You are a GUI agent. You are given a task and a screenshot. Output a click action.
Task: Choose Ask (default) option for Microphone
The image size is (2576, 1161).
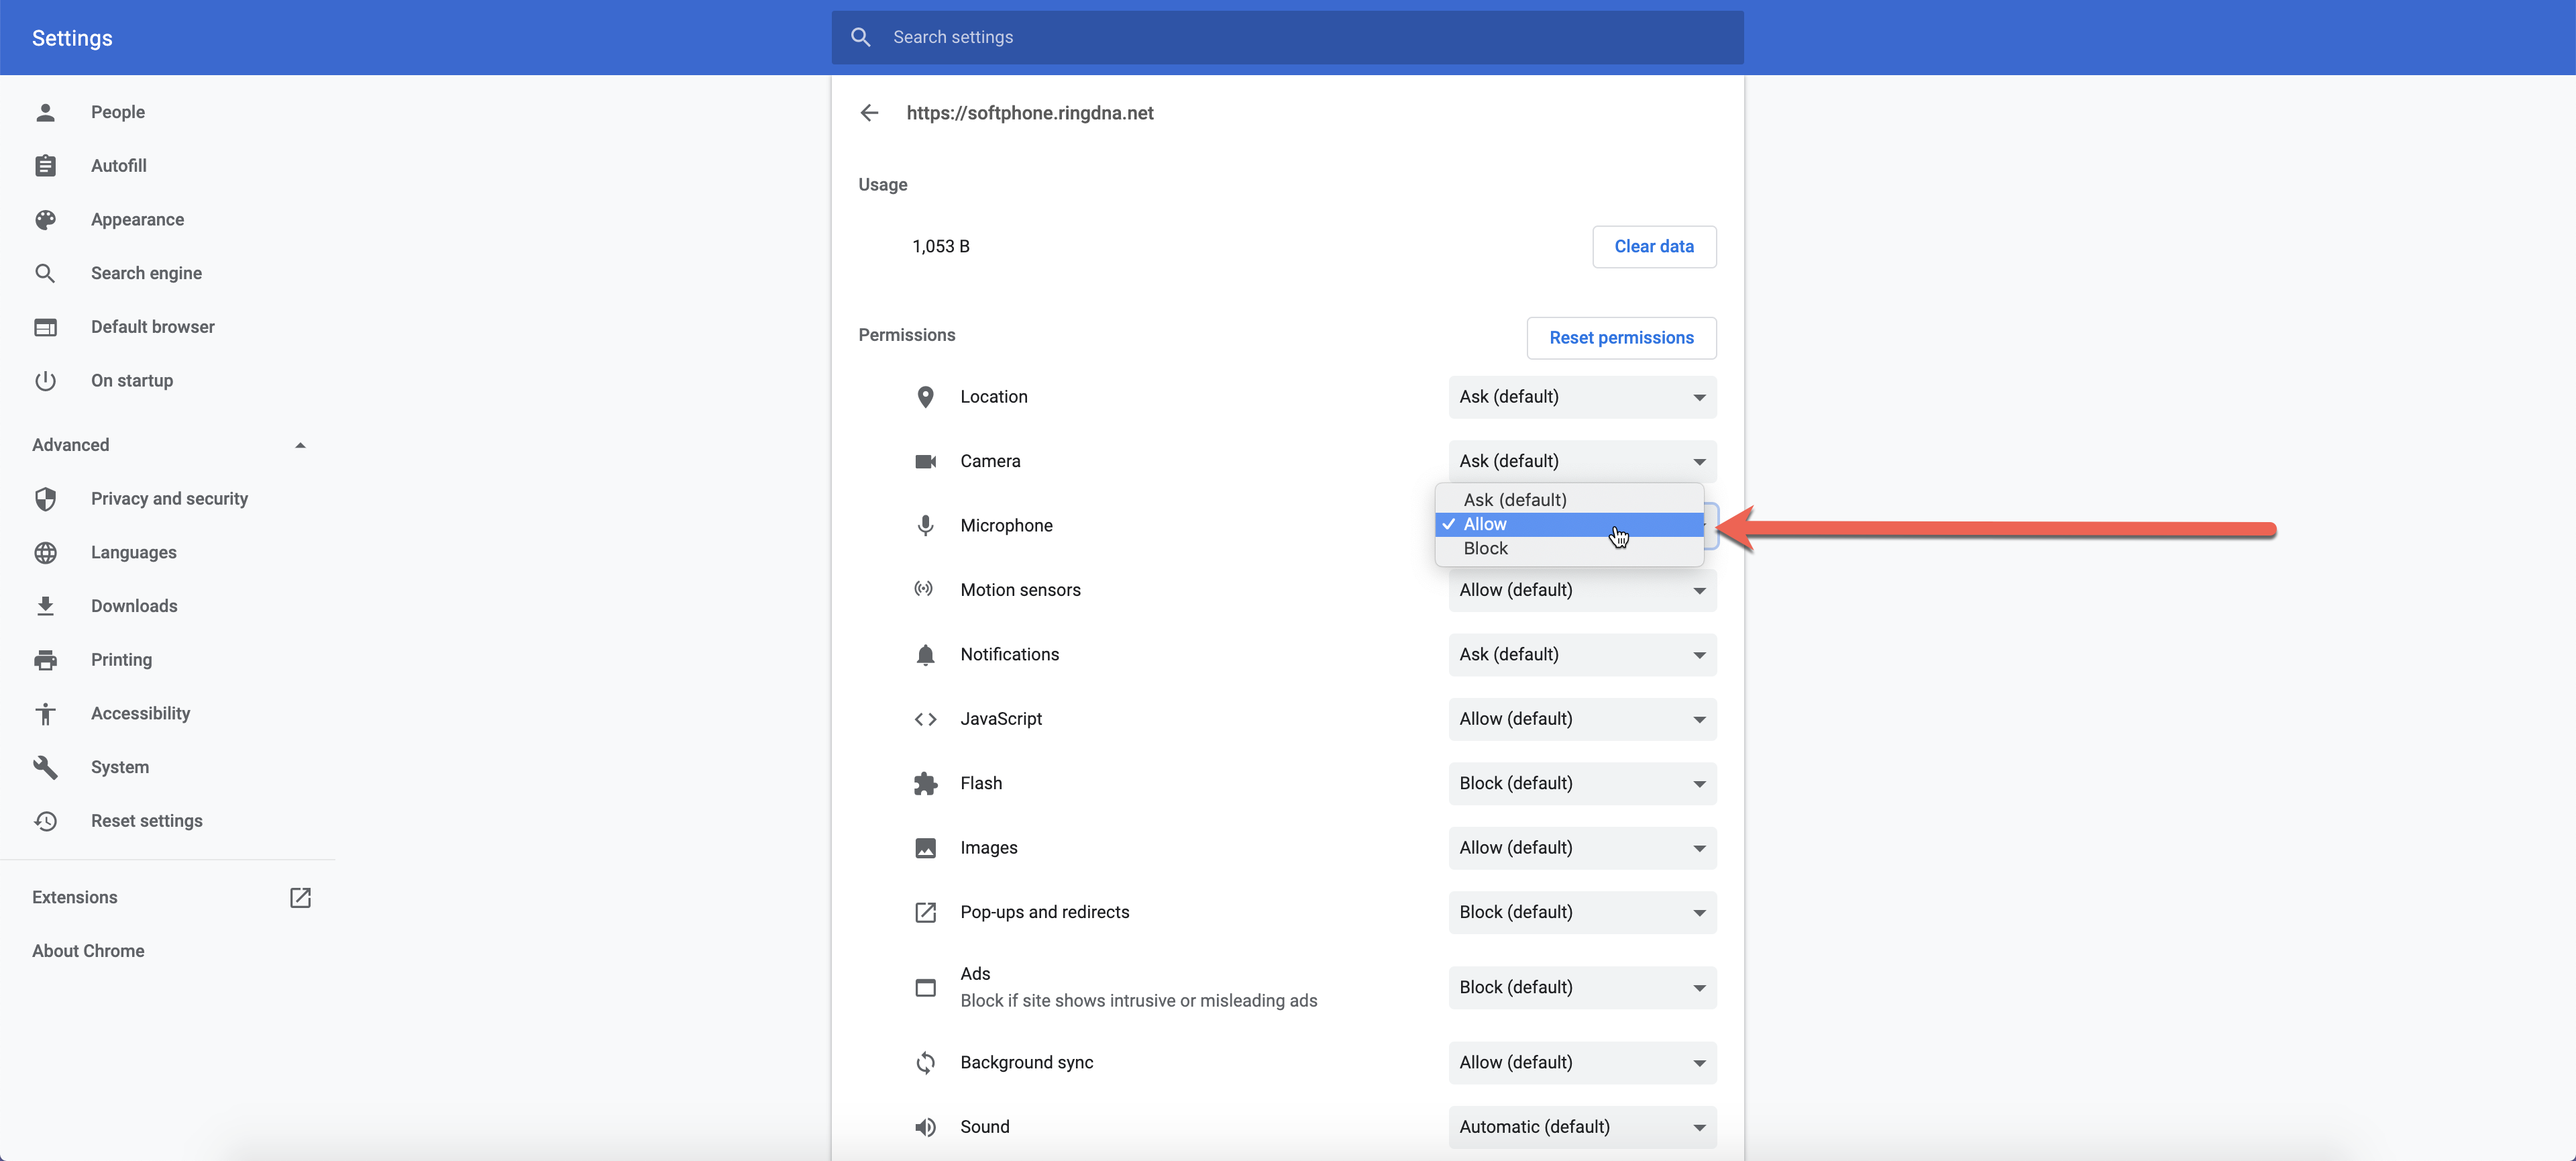click(1514, 500)
